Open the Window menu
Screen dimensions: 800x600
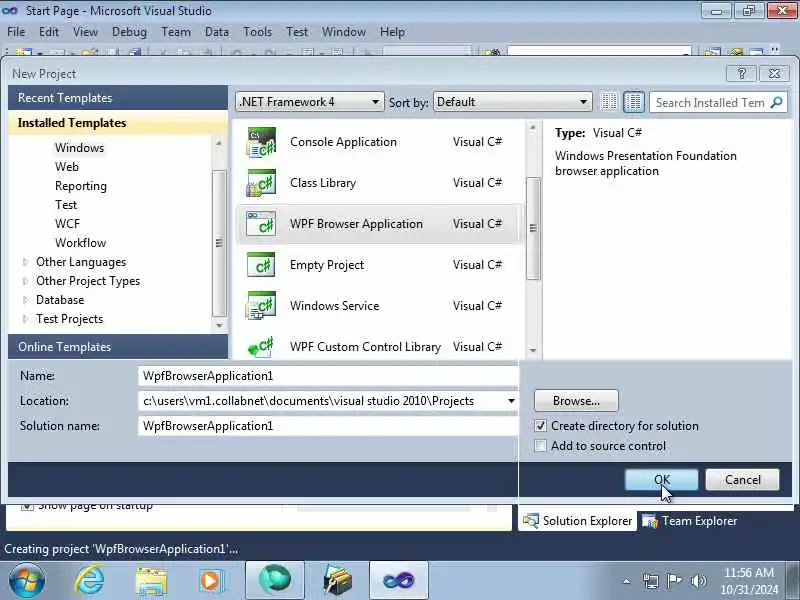(x=343, y=32)
